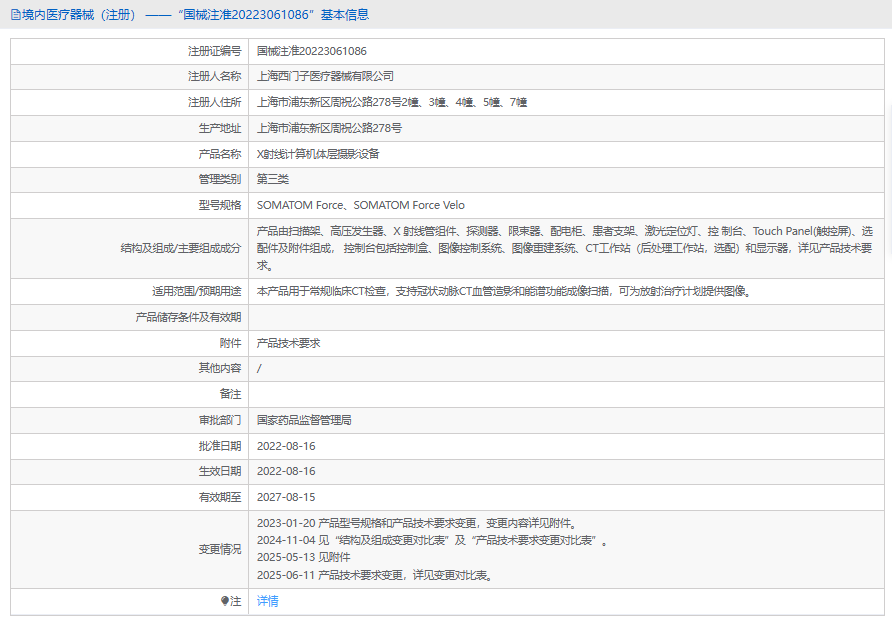The height and width of the screenshot is (620, 892).
Task: Click the expiry date 2027-08-15
Action: click(286, 497)
